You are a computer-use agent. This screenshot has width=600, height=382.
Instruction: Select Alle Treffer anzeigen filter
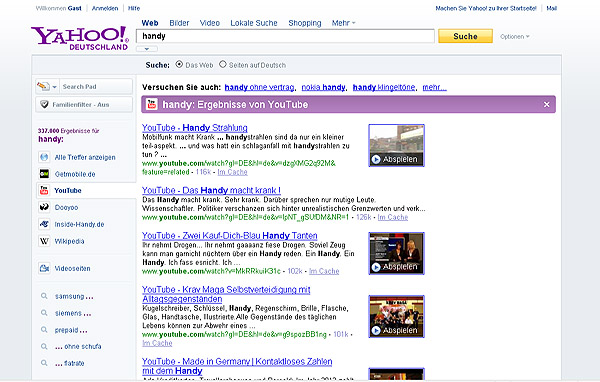click(85, 157)
